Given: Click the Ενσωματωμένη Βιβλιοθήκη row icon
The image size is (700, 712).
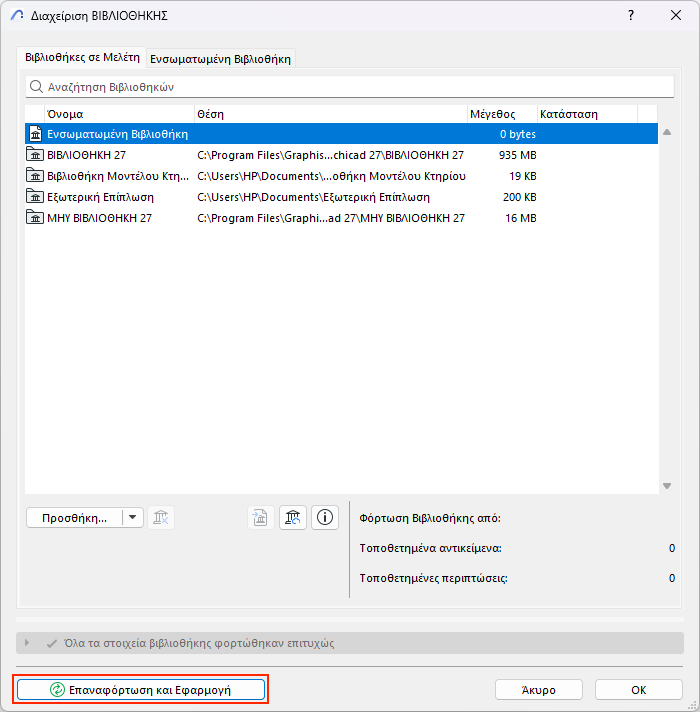Looking at the screenshot, I should 35,134.
